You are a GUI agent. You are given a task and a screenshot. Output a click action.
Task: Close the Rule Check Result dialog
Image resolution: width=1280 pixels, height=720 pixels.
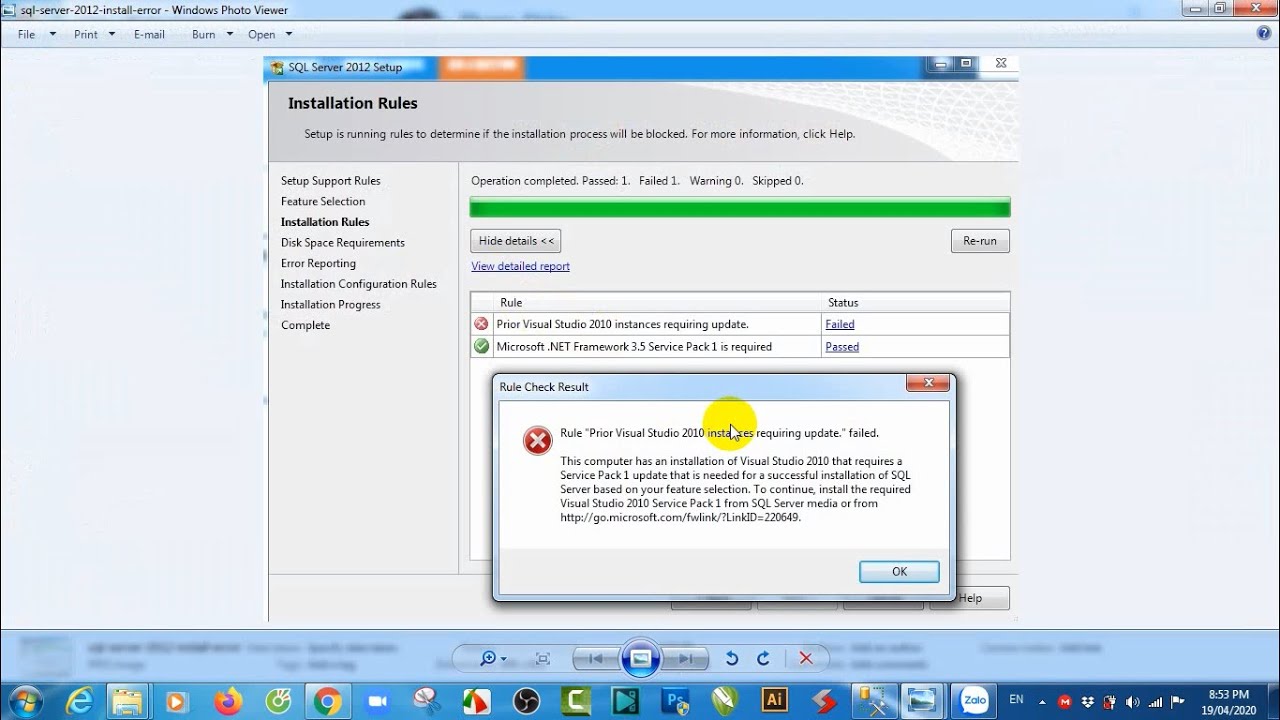point(929,383)
